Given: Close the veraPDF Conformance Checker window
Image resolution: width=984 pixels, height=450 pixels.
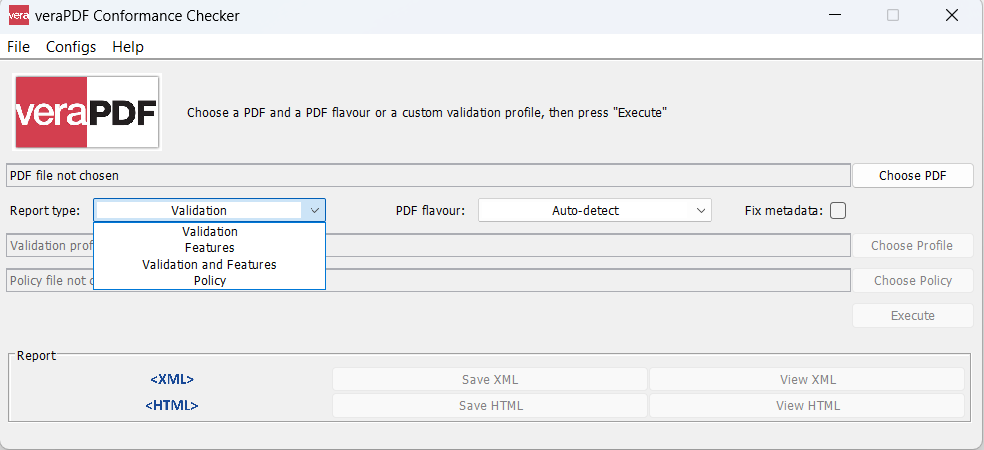Looking at the screenshot, I should (x=951, y=16).
